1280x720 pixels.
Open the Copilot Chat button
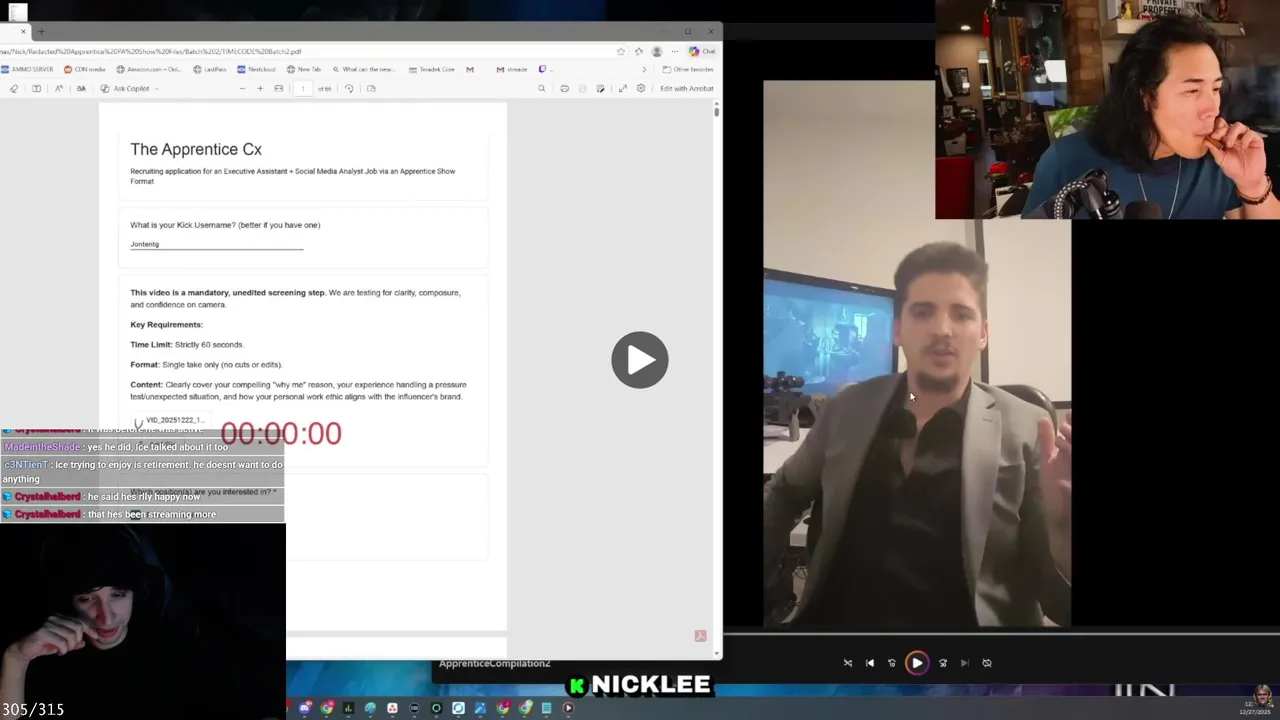point(702,51)
